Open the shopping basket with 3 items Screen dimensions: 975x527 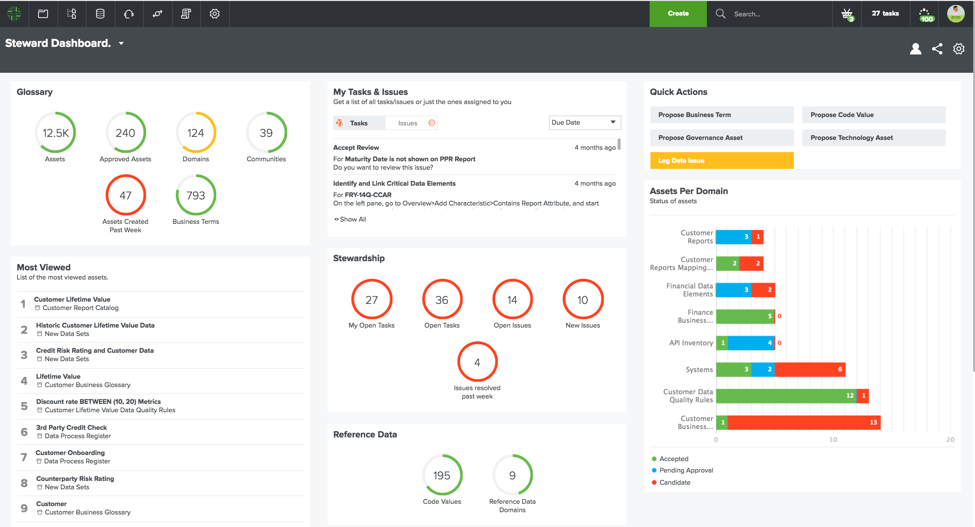pyautogui.click(x=847, y=14)
